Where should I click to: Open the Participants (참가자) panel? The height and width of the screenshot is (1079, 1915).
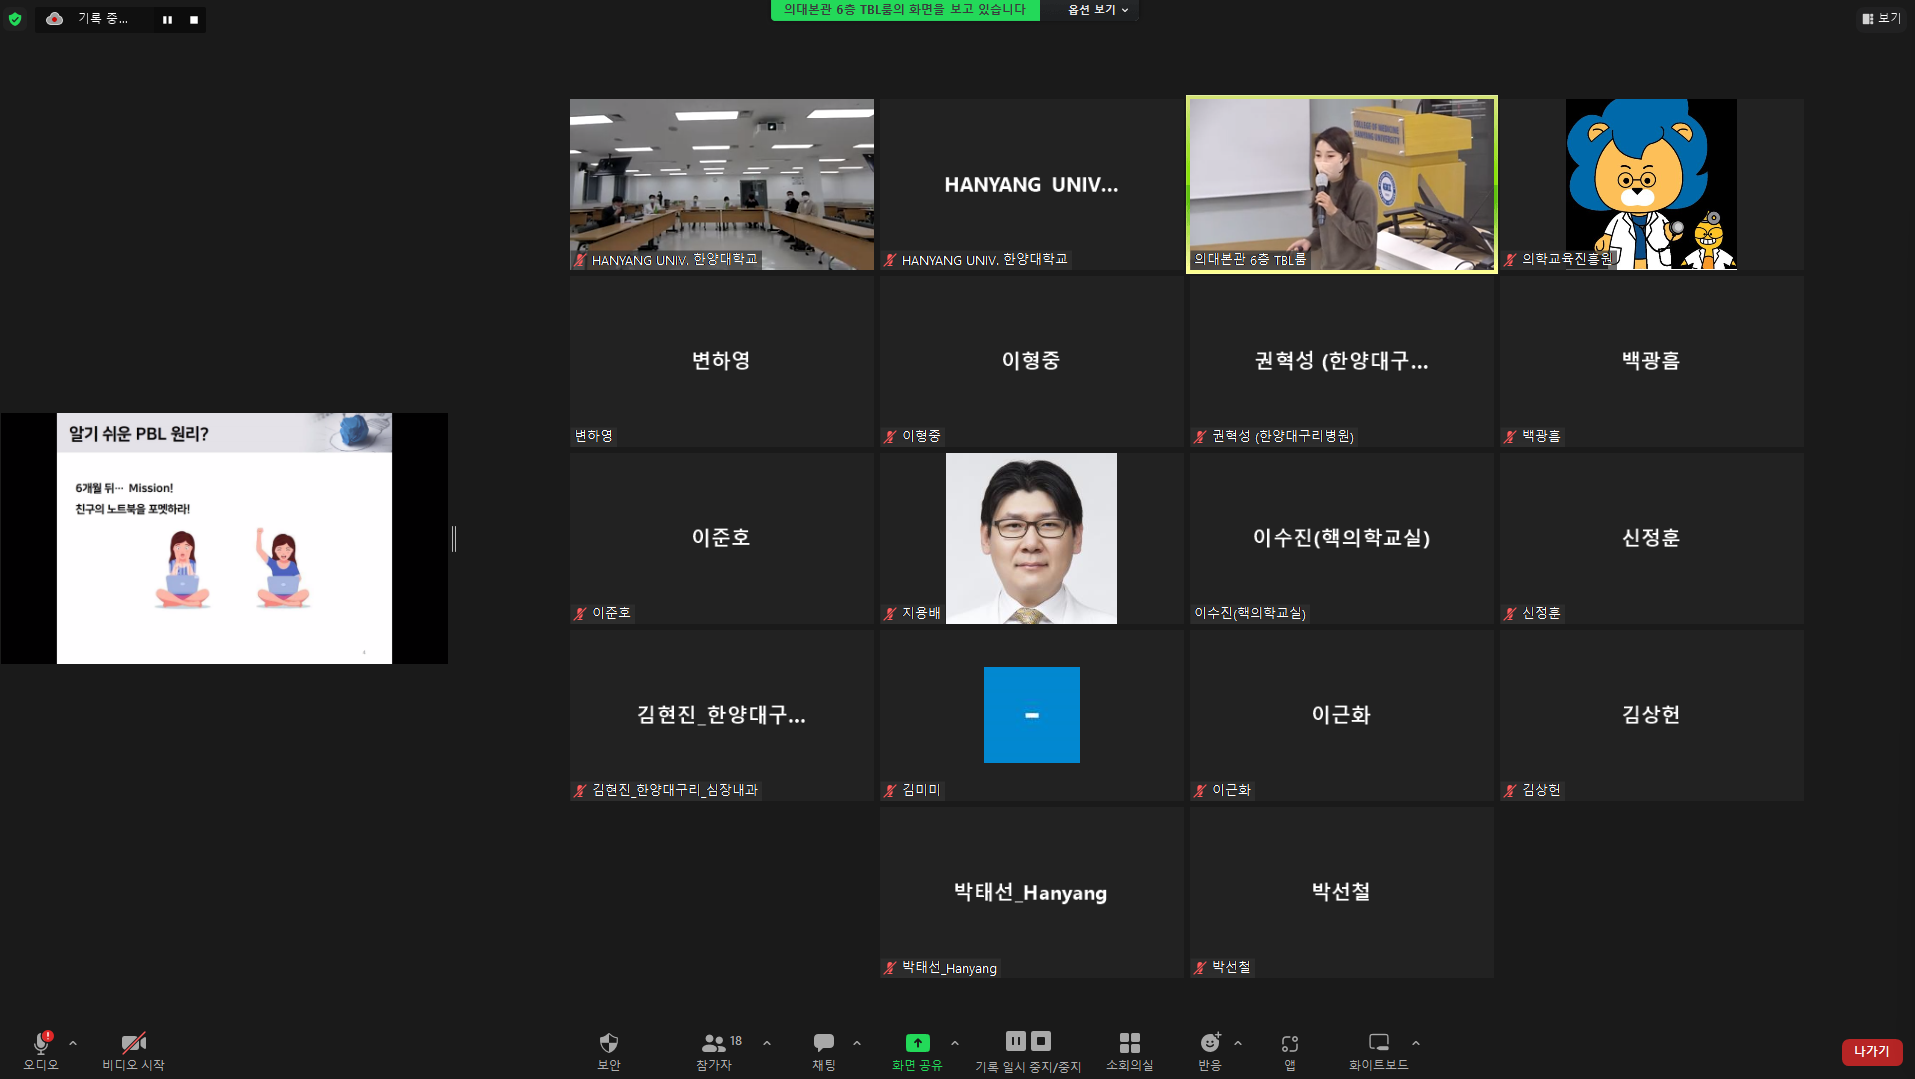714,1043
